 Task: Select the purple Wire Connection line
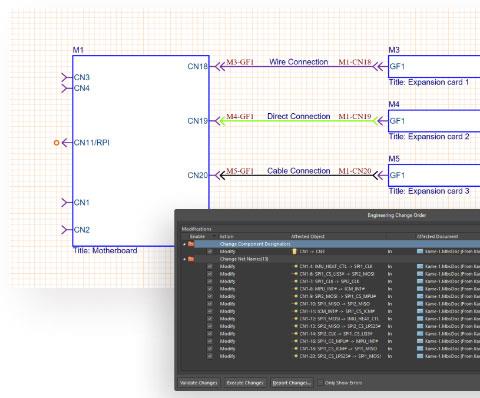pos(298,67)
